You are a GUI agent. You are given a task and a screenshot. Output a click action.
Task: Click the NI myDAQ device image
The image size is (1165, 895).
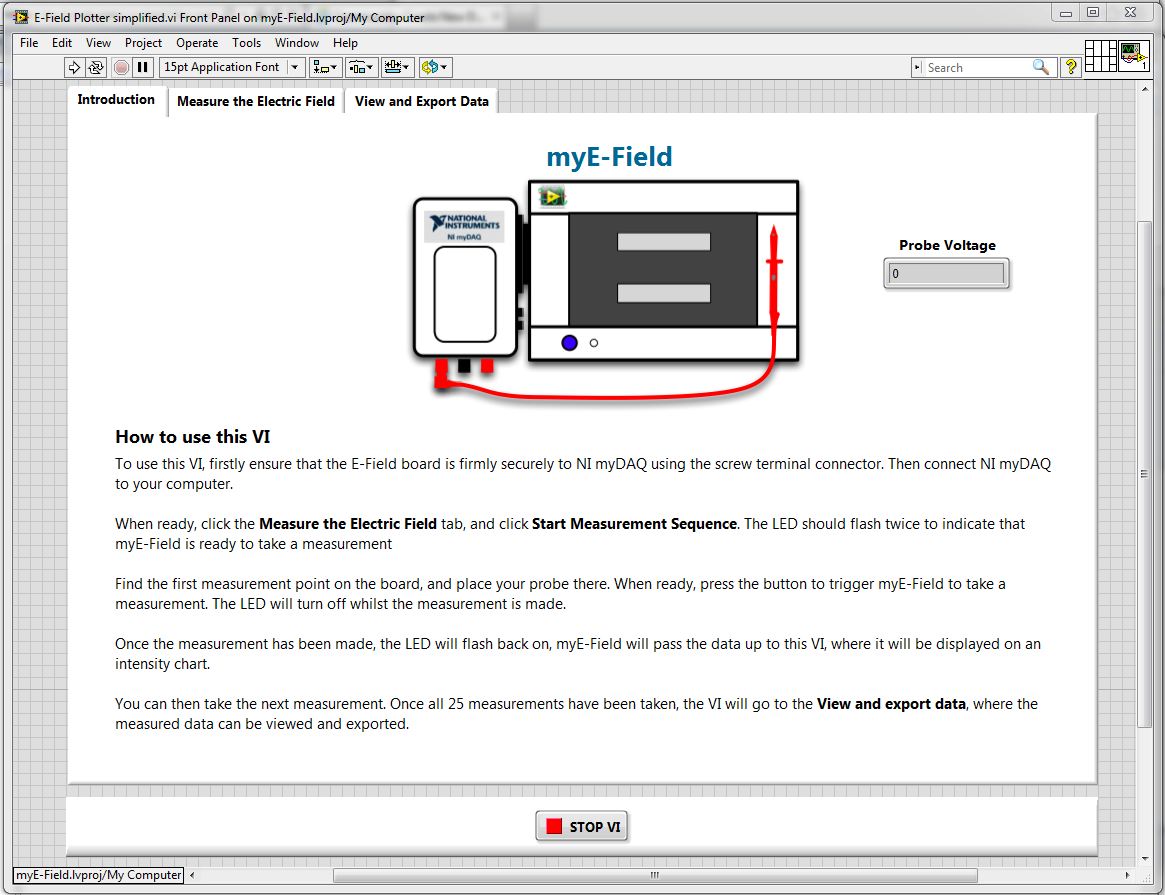coord(466,277)
